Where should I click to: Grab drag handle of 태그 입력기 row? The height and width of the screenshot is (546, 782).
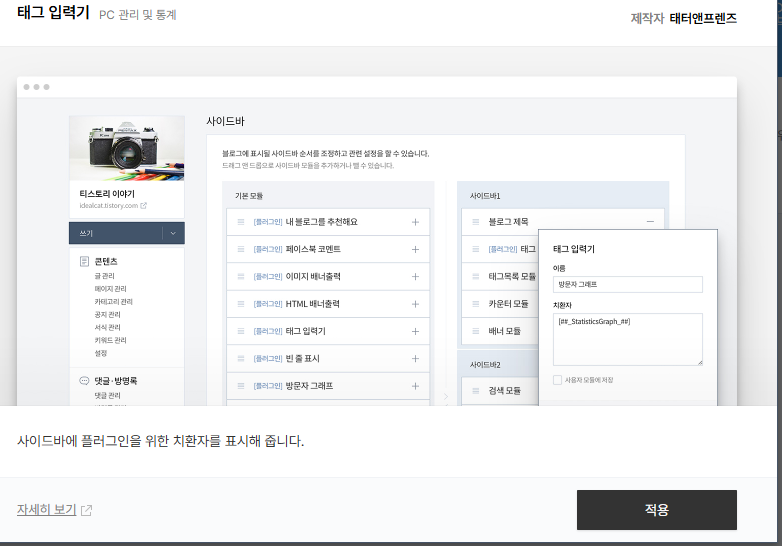[241, 331]
